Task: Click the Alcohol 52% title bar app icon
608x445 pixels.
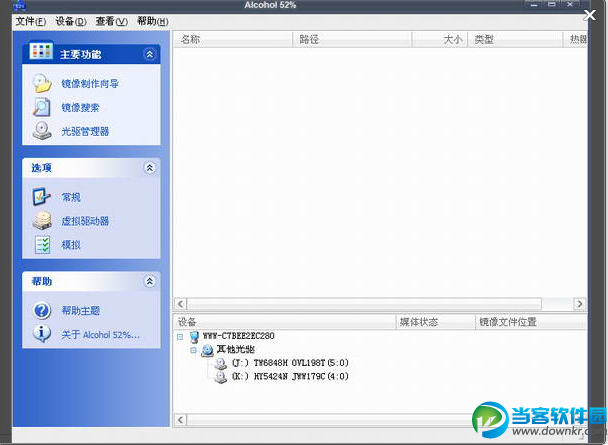Action: pos(20,5)
